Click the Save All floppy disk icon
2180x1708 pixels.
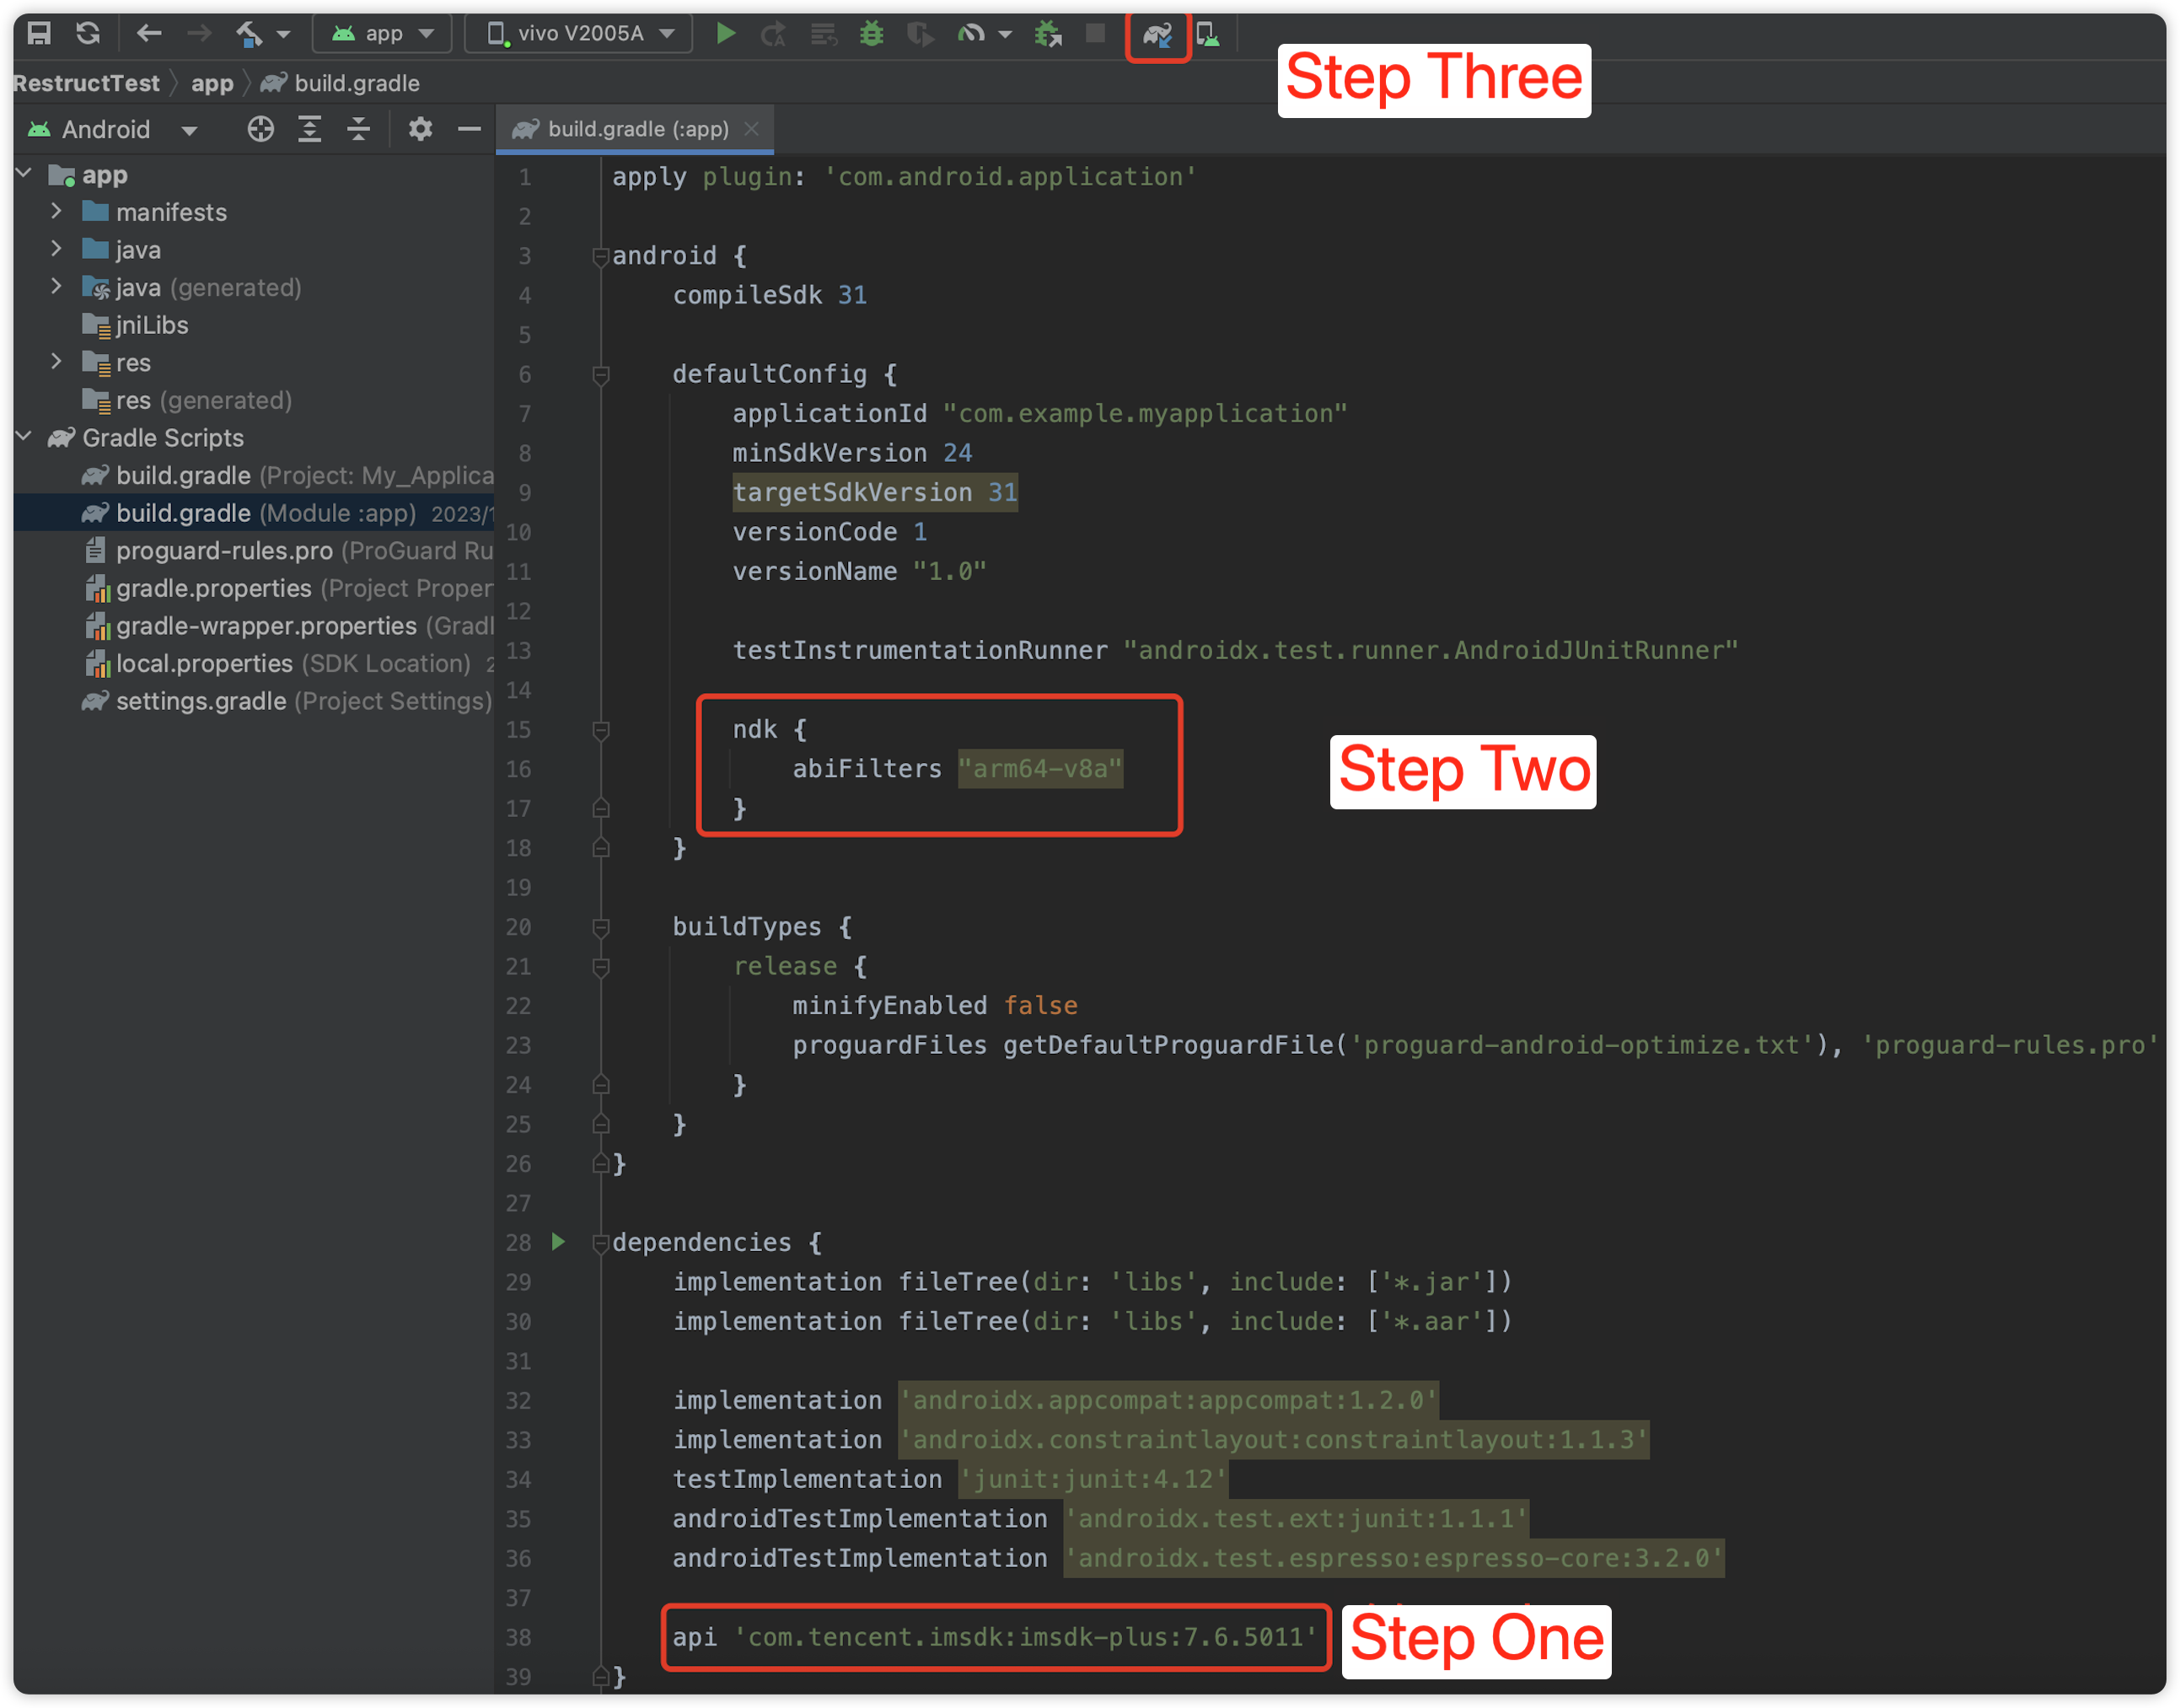[x=39, y=34]
